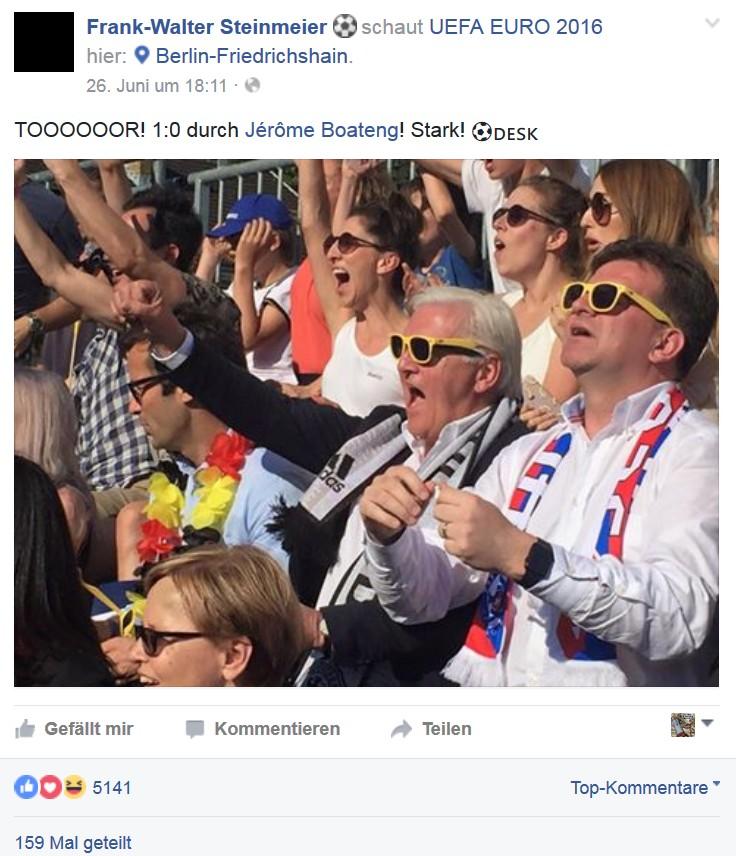The width and height of the screenshot is (736, 856).
Task: Click the laughing face reaction icon
Action: (74, 787)
